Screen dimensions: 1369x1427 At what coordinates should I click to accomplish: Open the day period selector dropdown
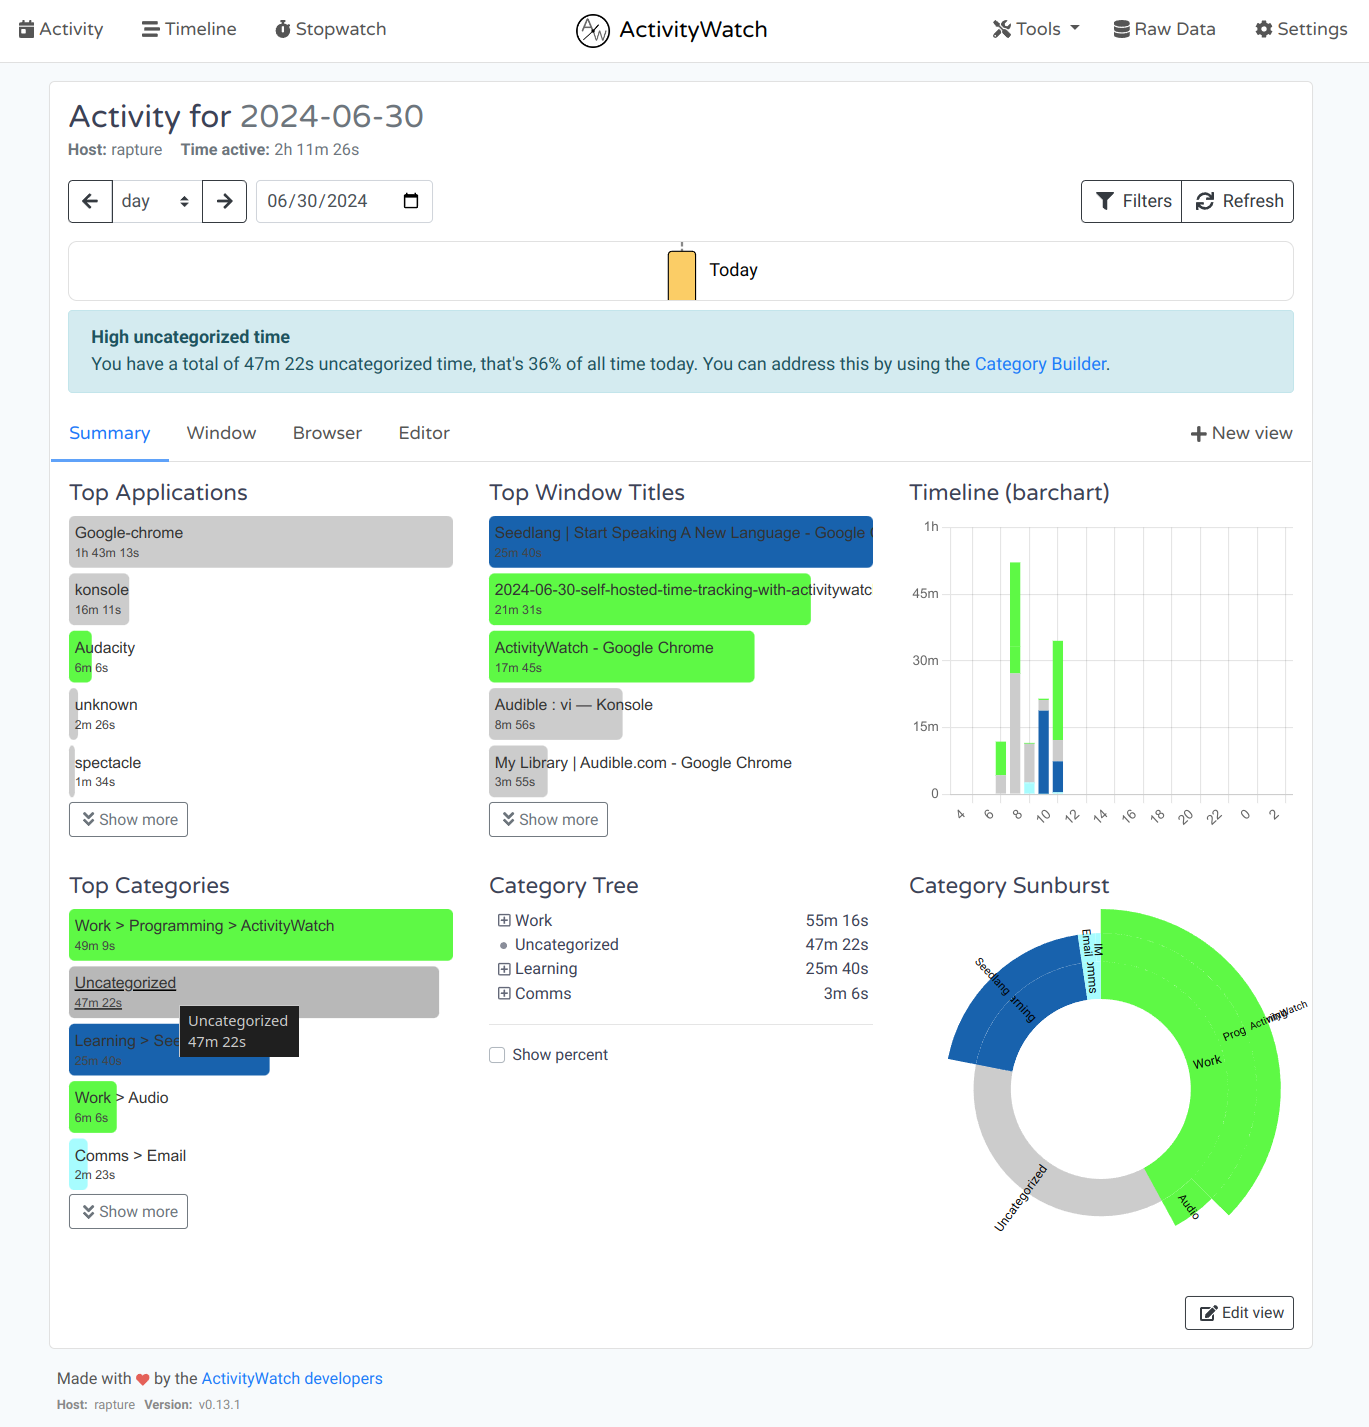[156, 201]
